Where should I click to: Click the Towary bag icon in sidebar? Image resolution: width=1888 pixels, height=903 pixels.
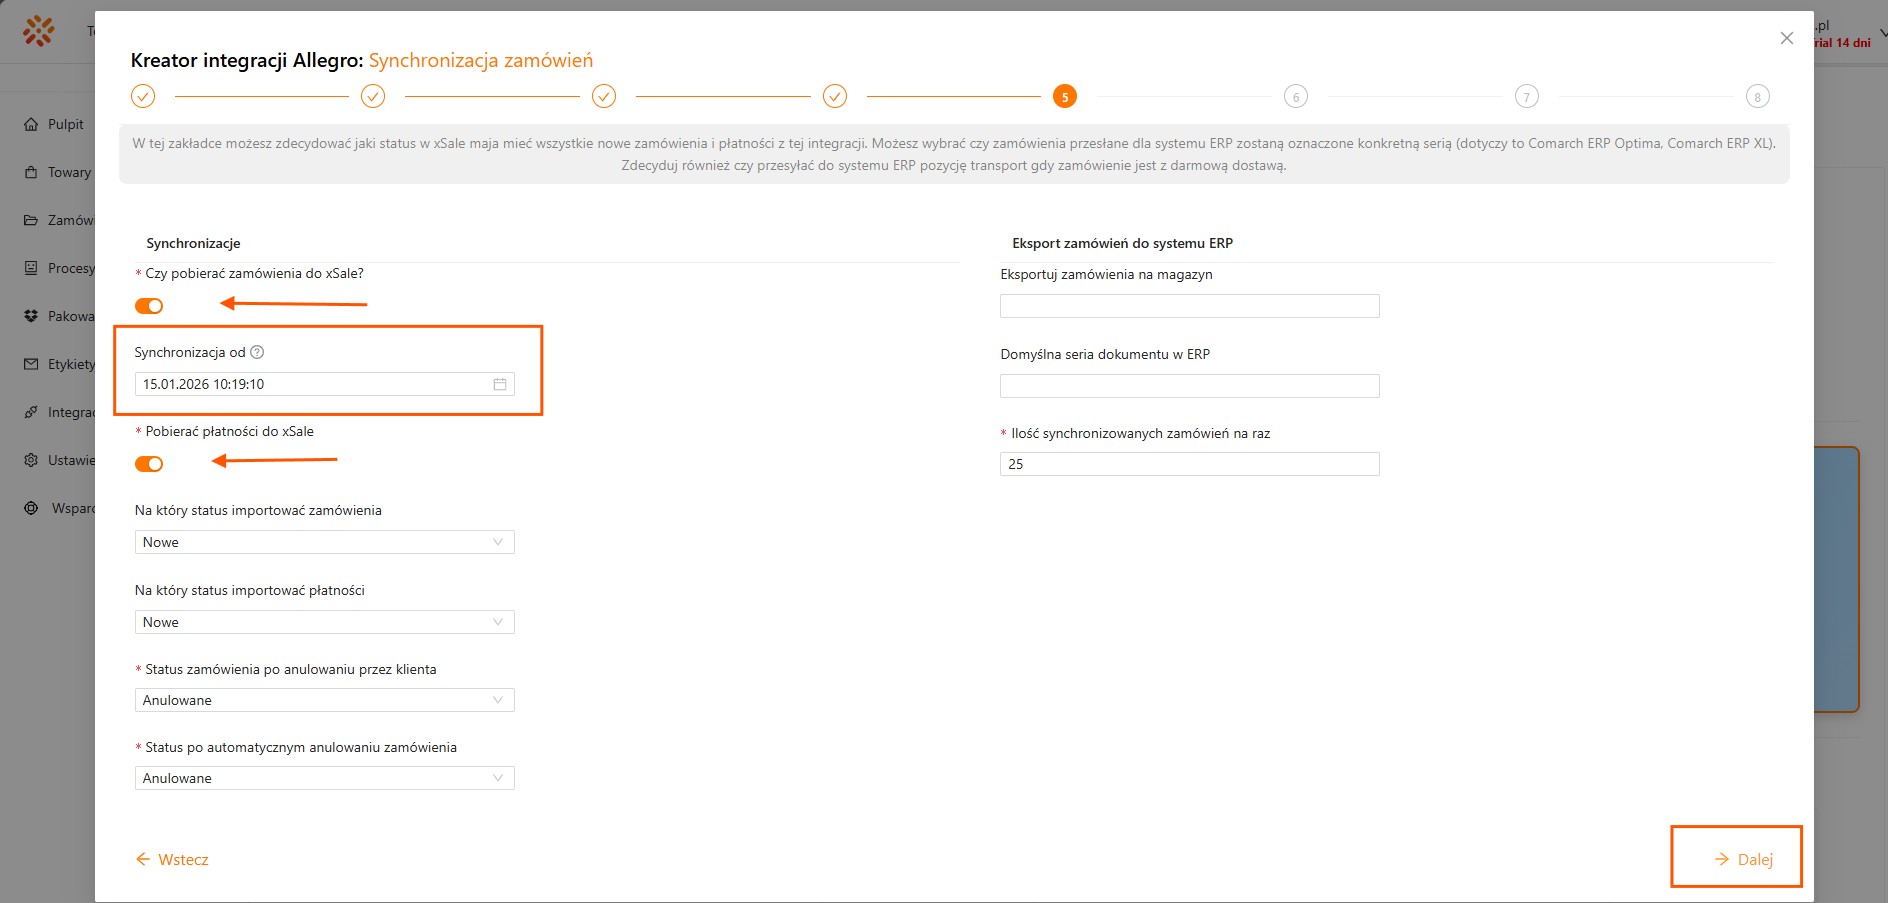pyautogui.click(x=31, y=172)
